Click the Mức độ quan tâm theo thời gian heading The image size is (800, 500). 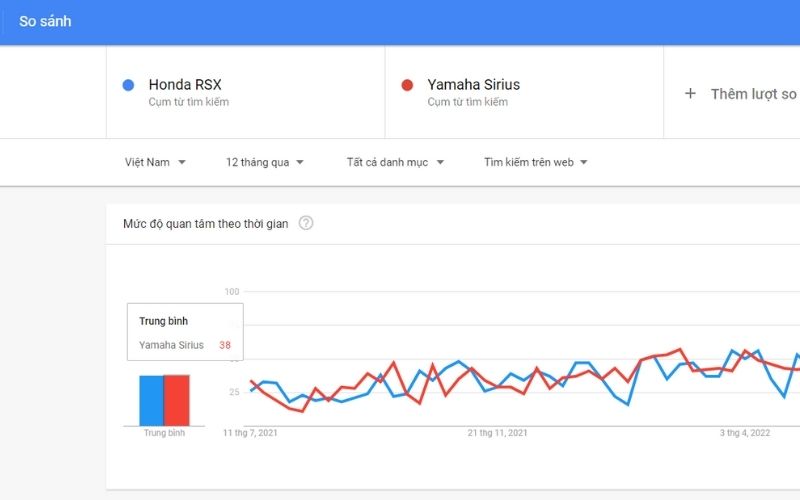[x=205, y=224]
